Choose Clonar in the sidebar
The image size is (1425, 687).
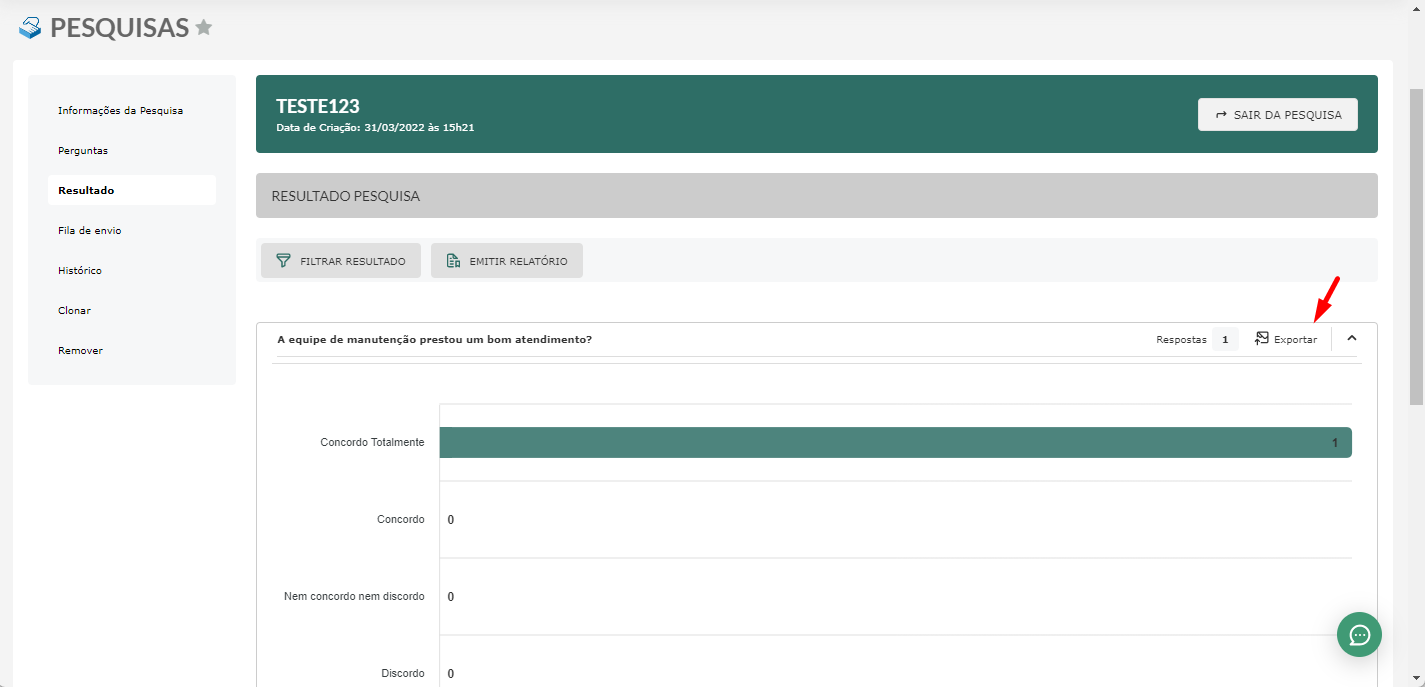pyautogui.click(x=74, y=310)
